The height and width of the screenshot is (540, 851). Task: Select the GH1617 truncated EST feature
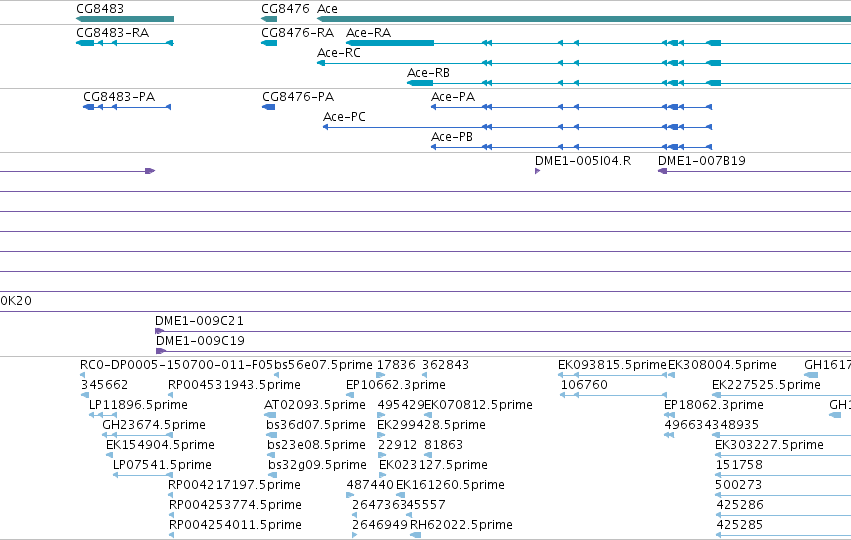(x=811, y=375)
